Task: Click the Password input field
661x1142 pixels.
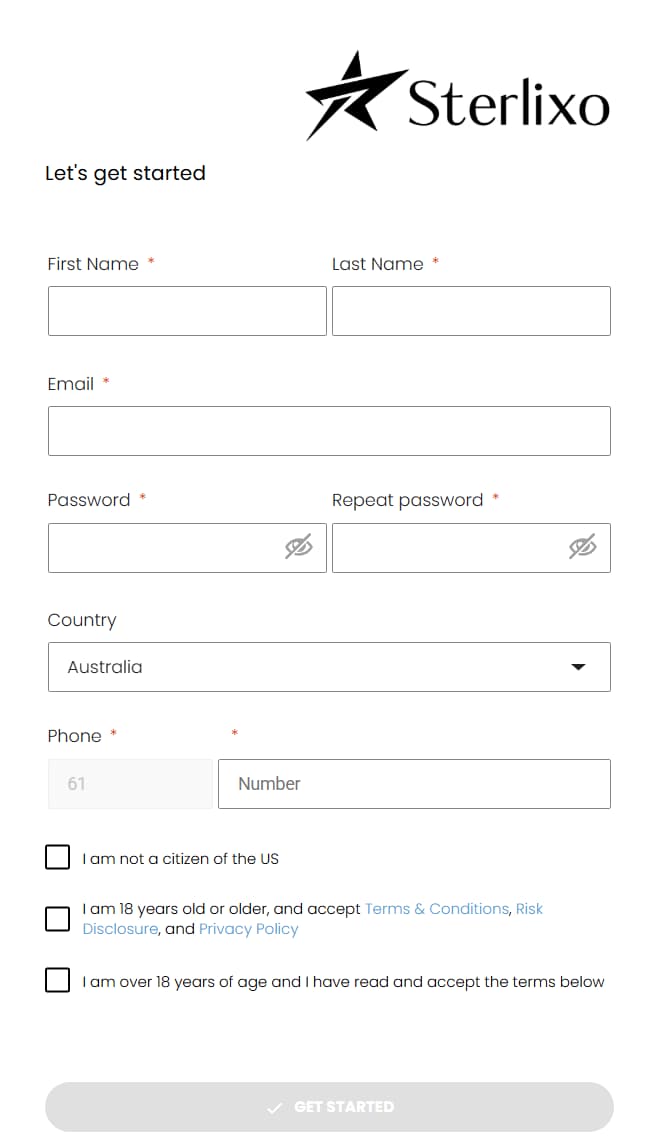Action: pos(165,548)
